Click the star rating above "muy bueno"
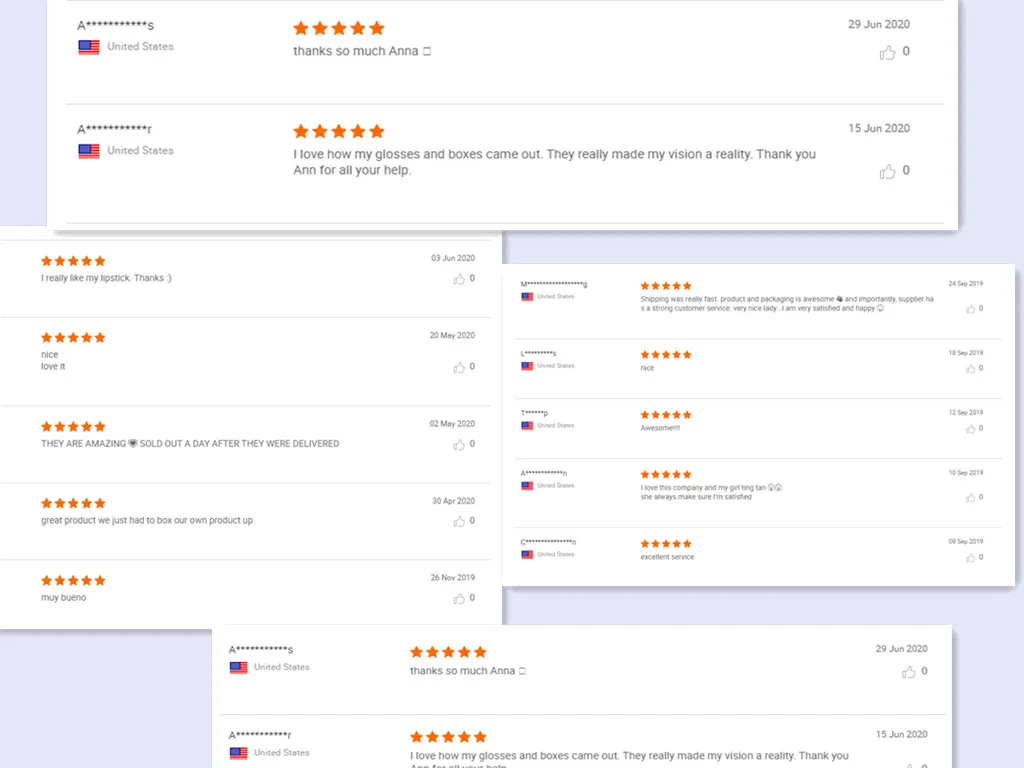 click(x=73, y=580)
